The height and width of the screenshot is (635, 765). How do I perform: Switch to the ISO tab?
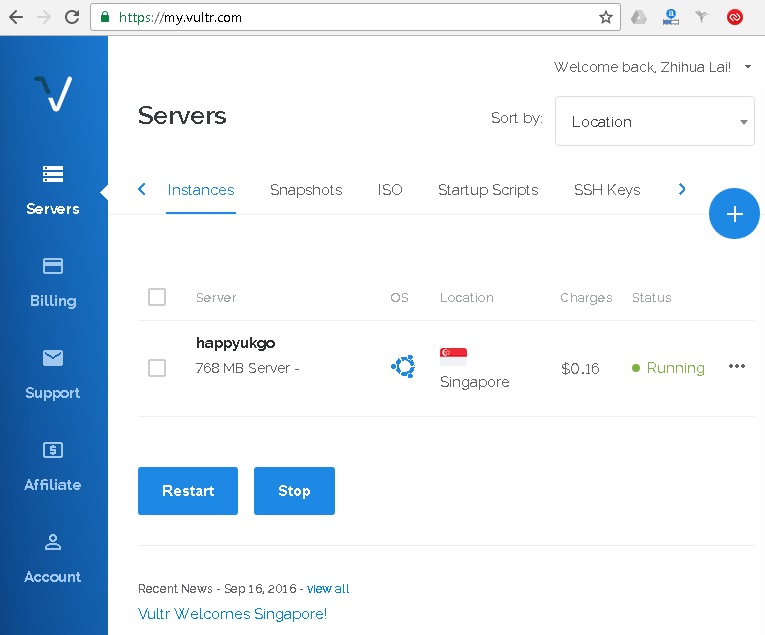point(390,190)
